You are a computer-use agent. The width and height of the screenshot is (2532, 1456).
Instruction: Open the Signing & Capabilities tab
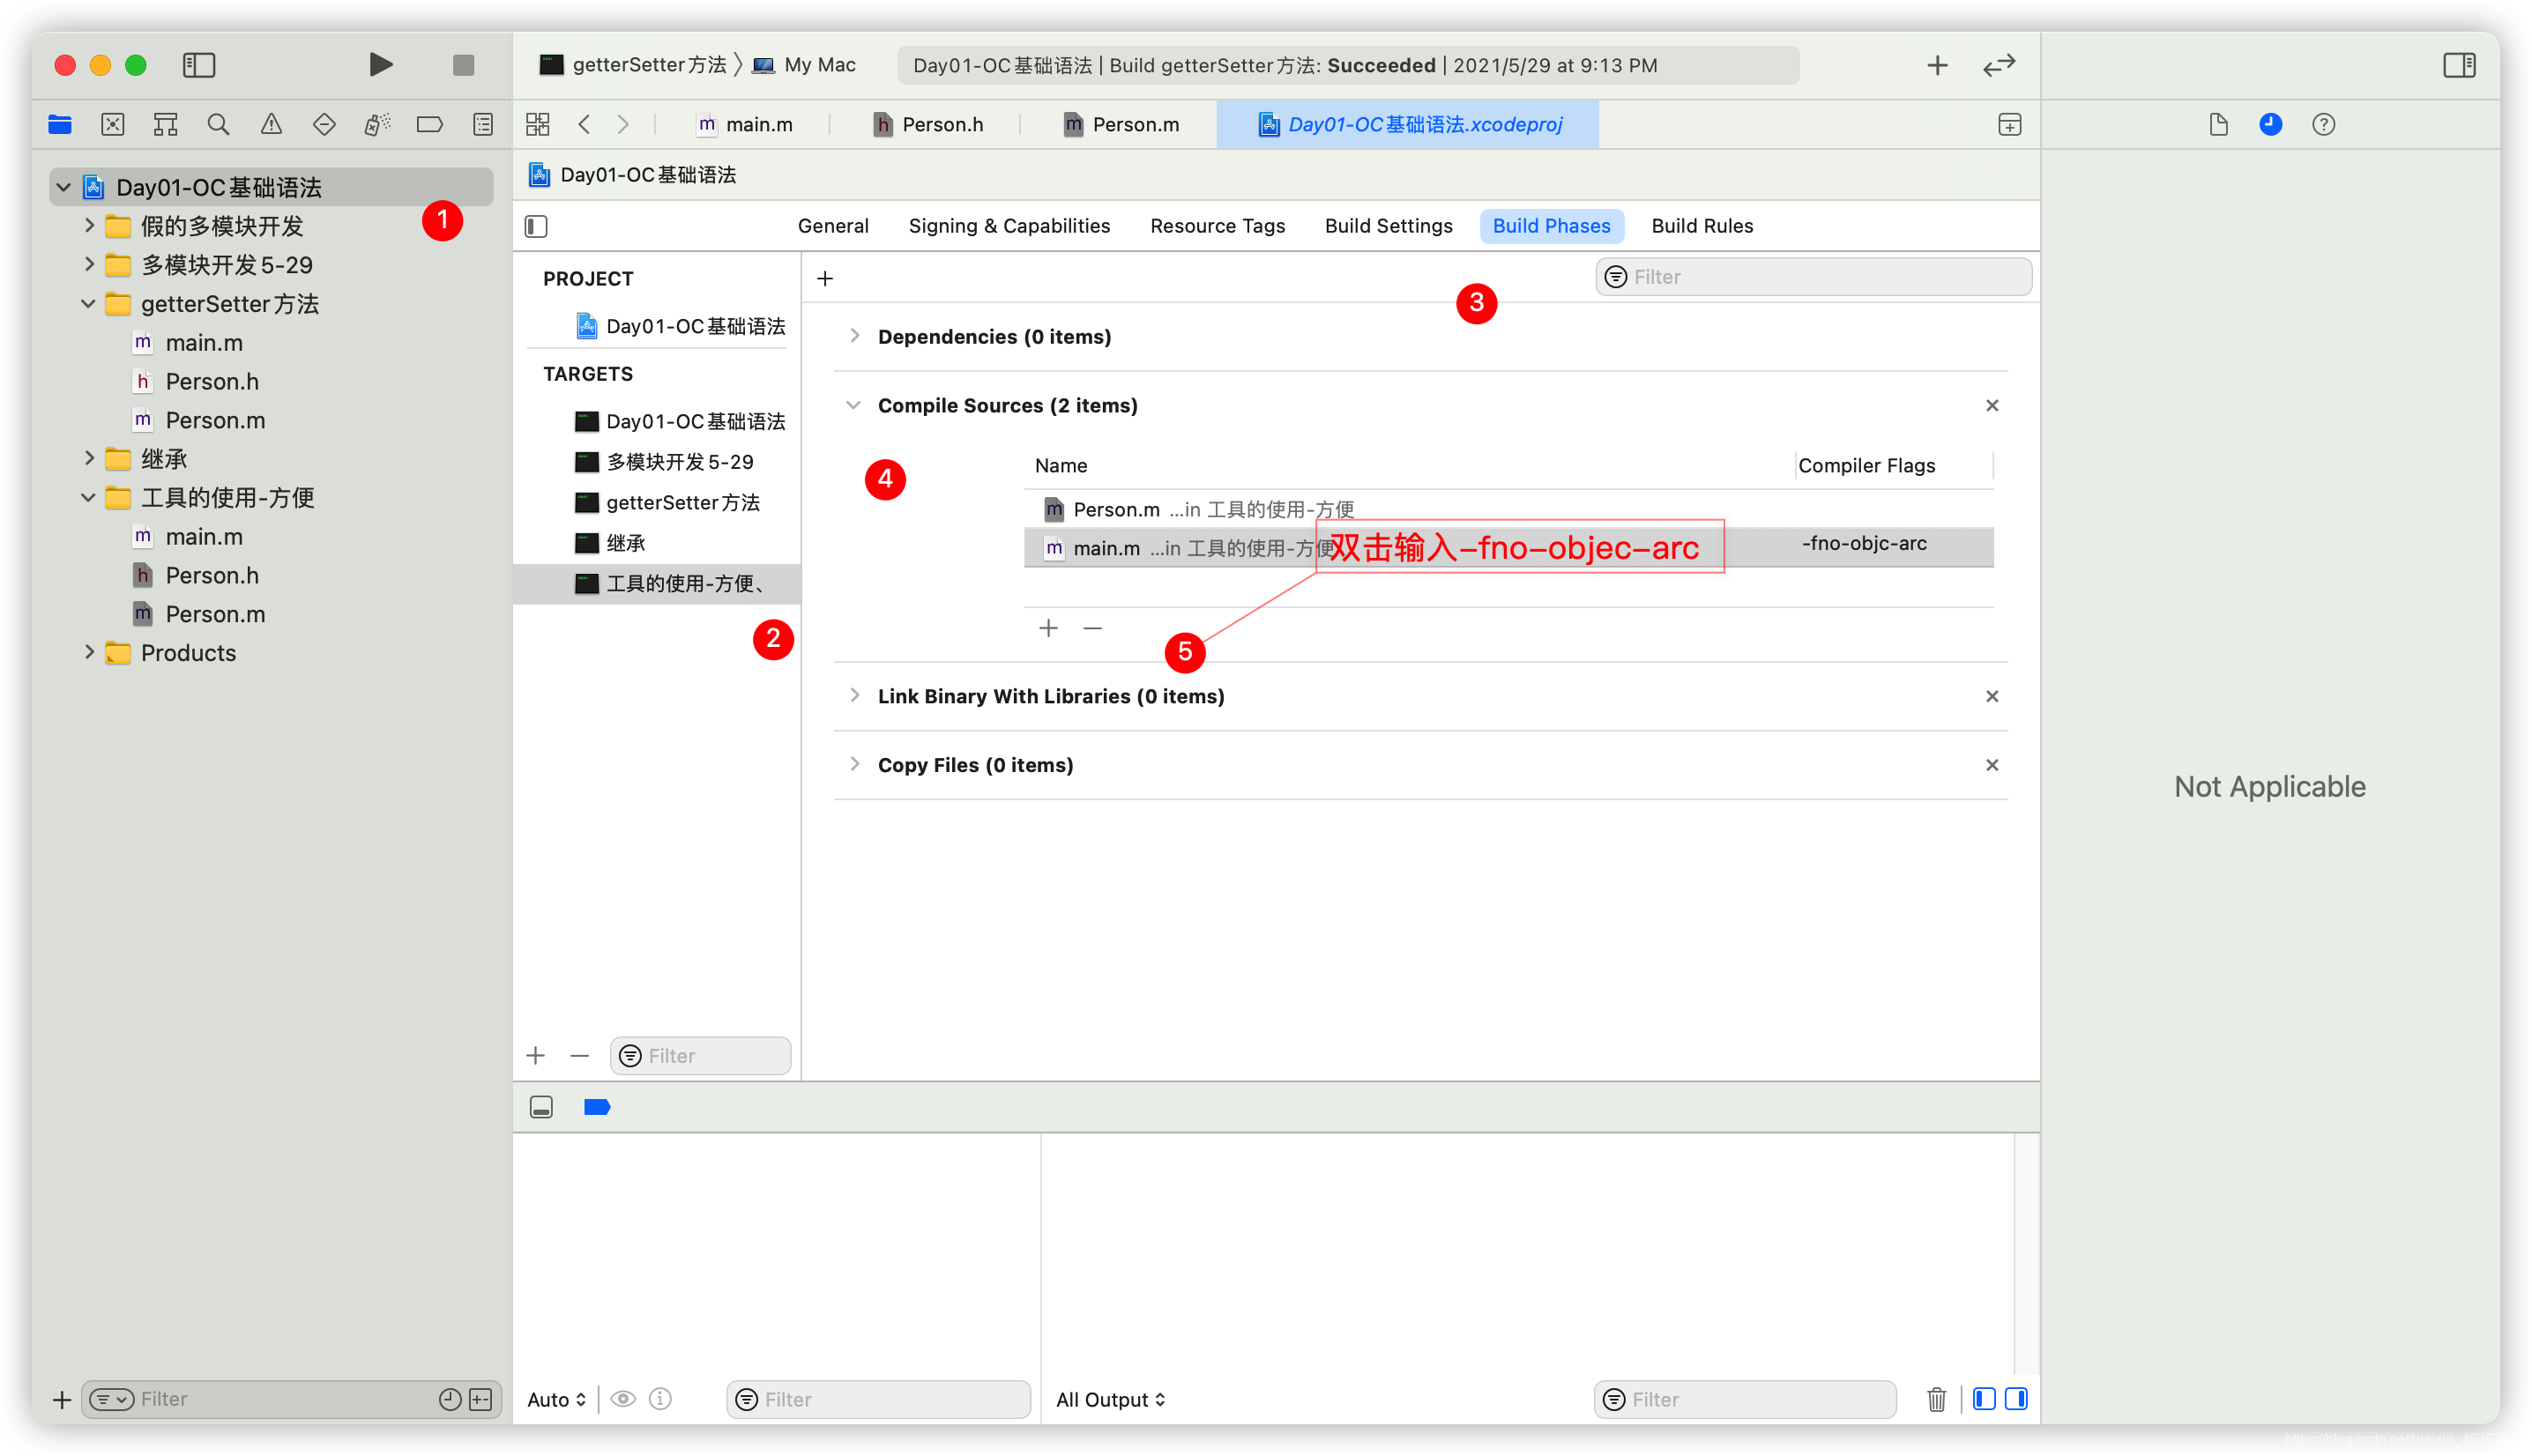[x=1010, y=225]
